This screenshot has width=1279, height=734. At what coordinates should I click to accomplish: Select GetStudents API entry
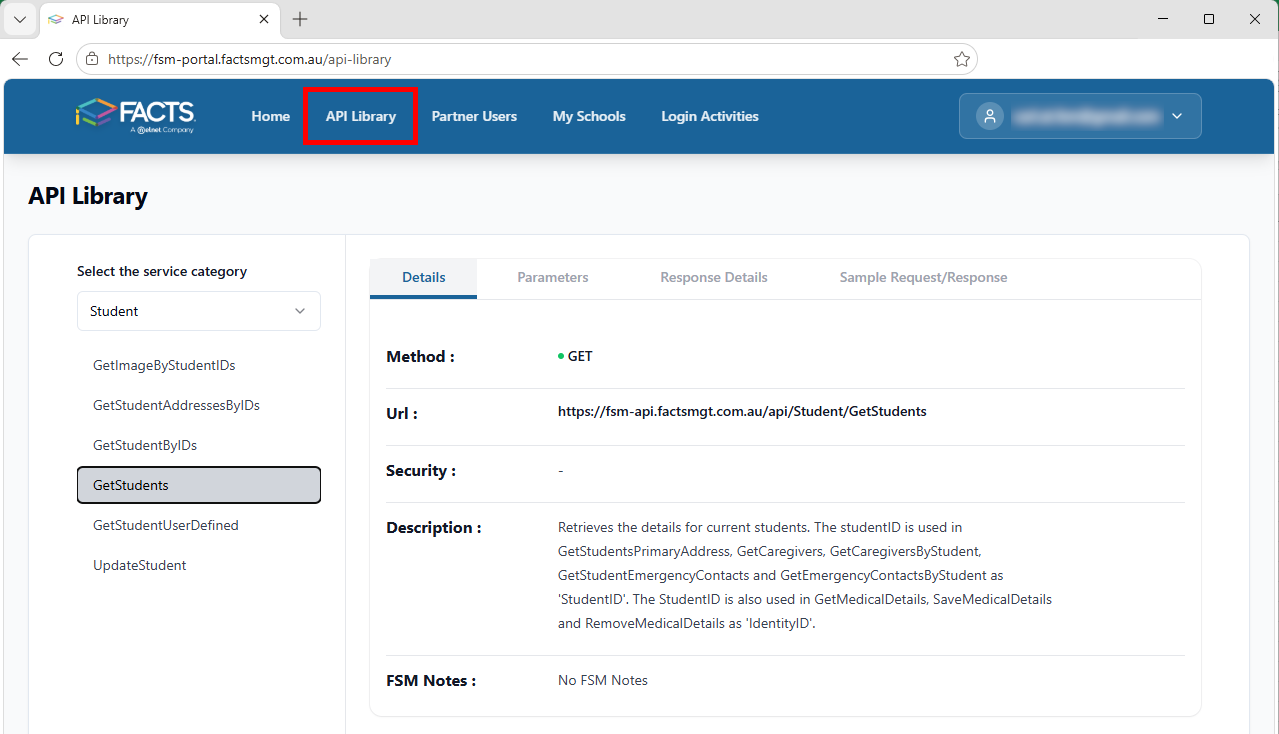point(199,485)
